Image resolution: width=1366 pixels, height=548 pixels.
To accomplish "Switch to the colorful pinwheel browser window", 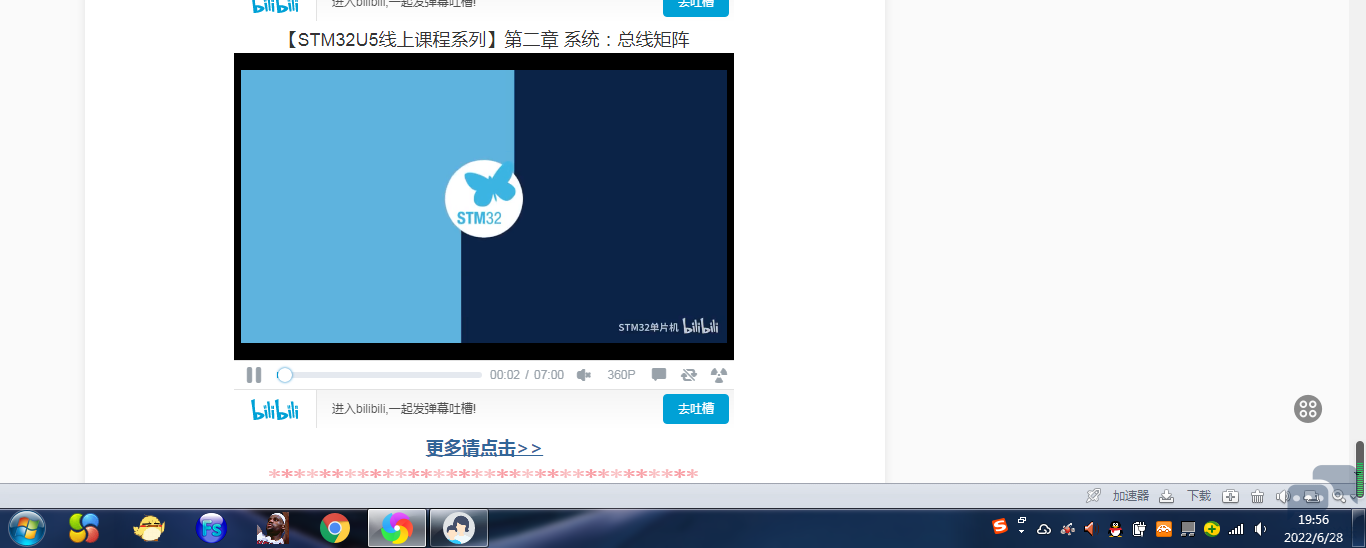I will 397,528.
